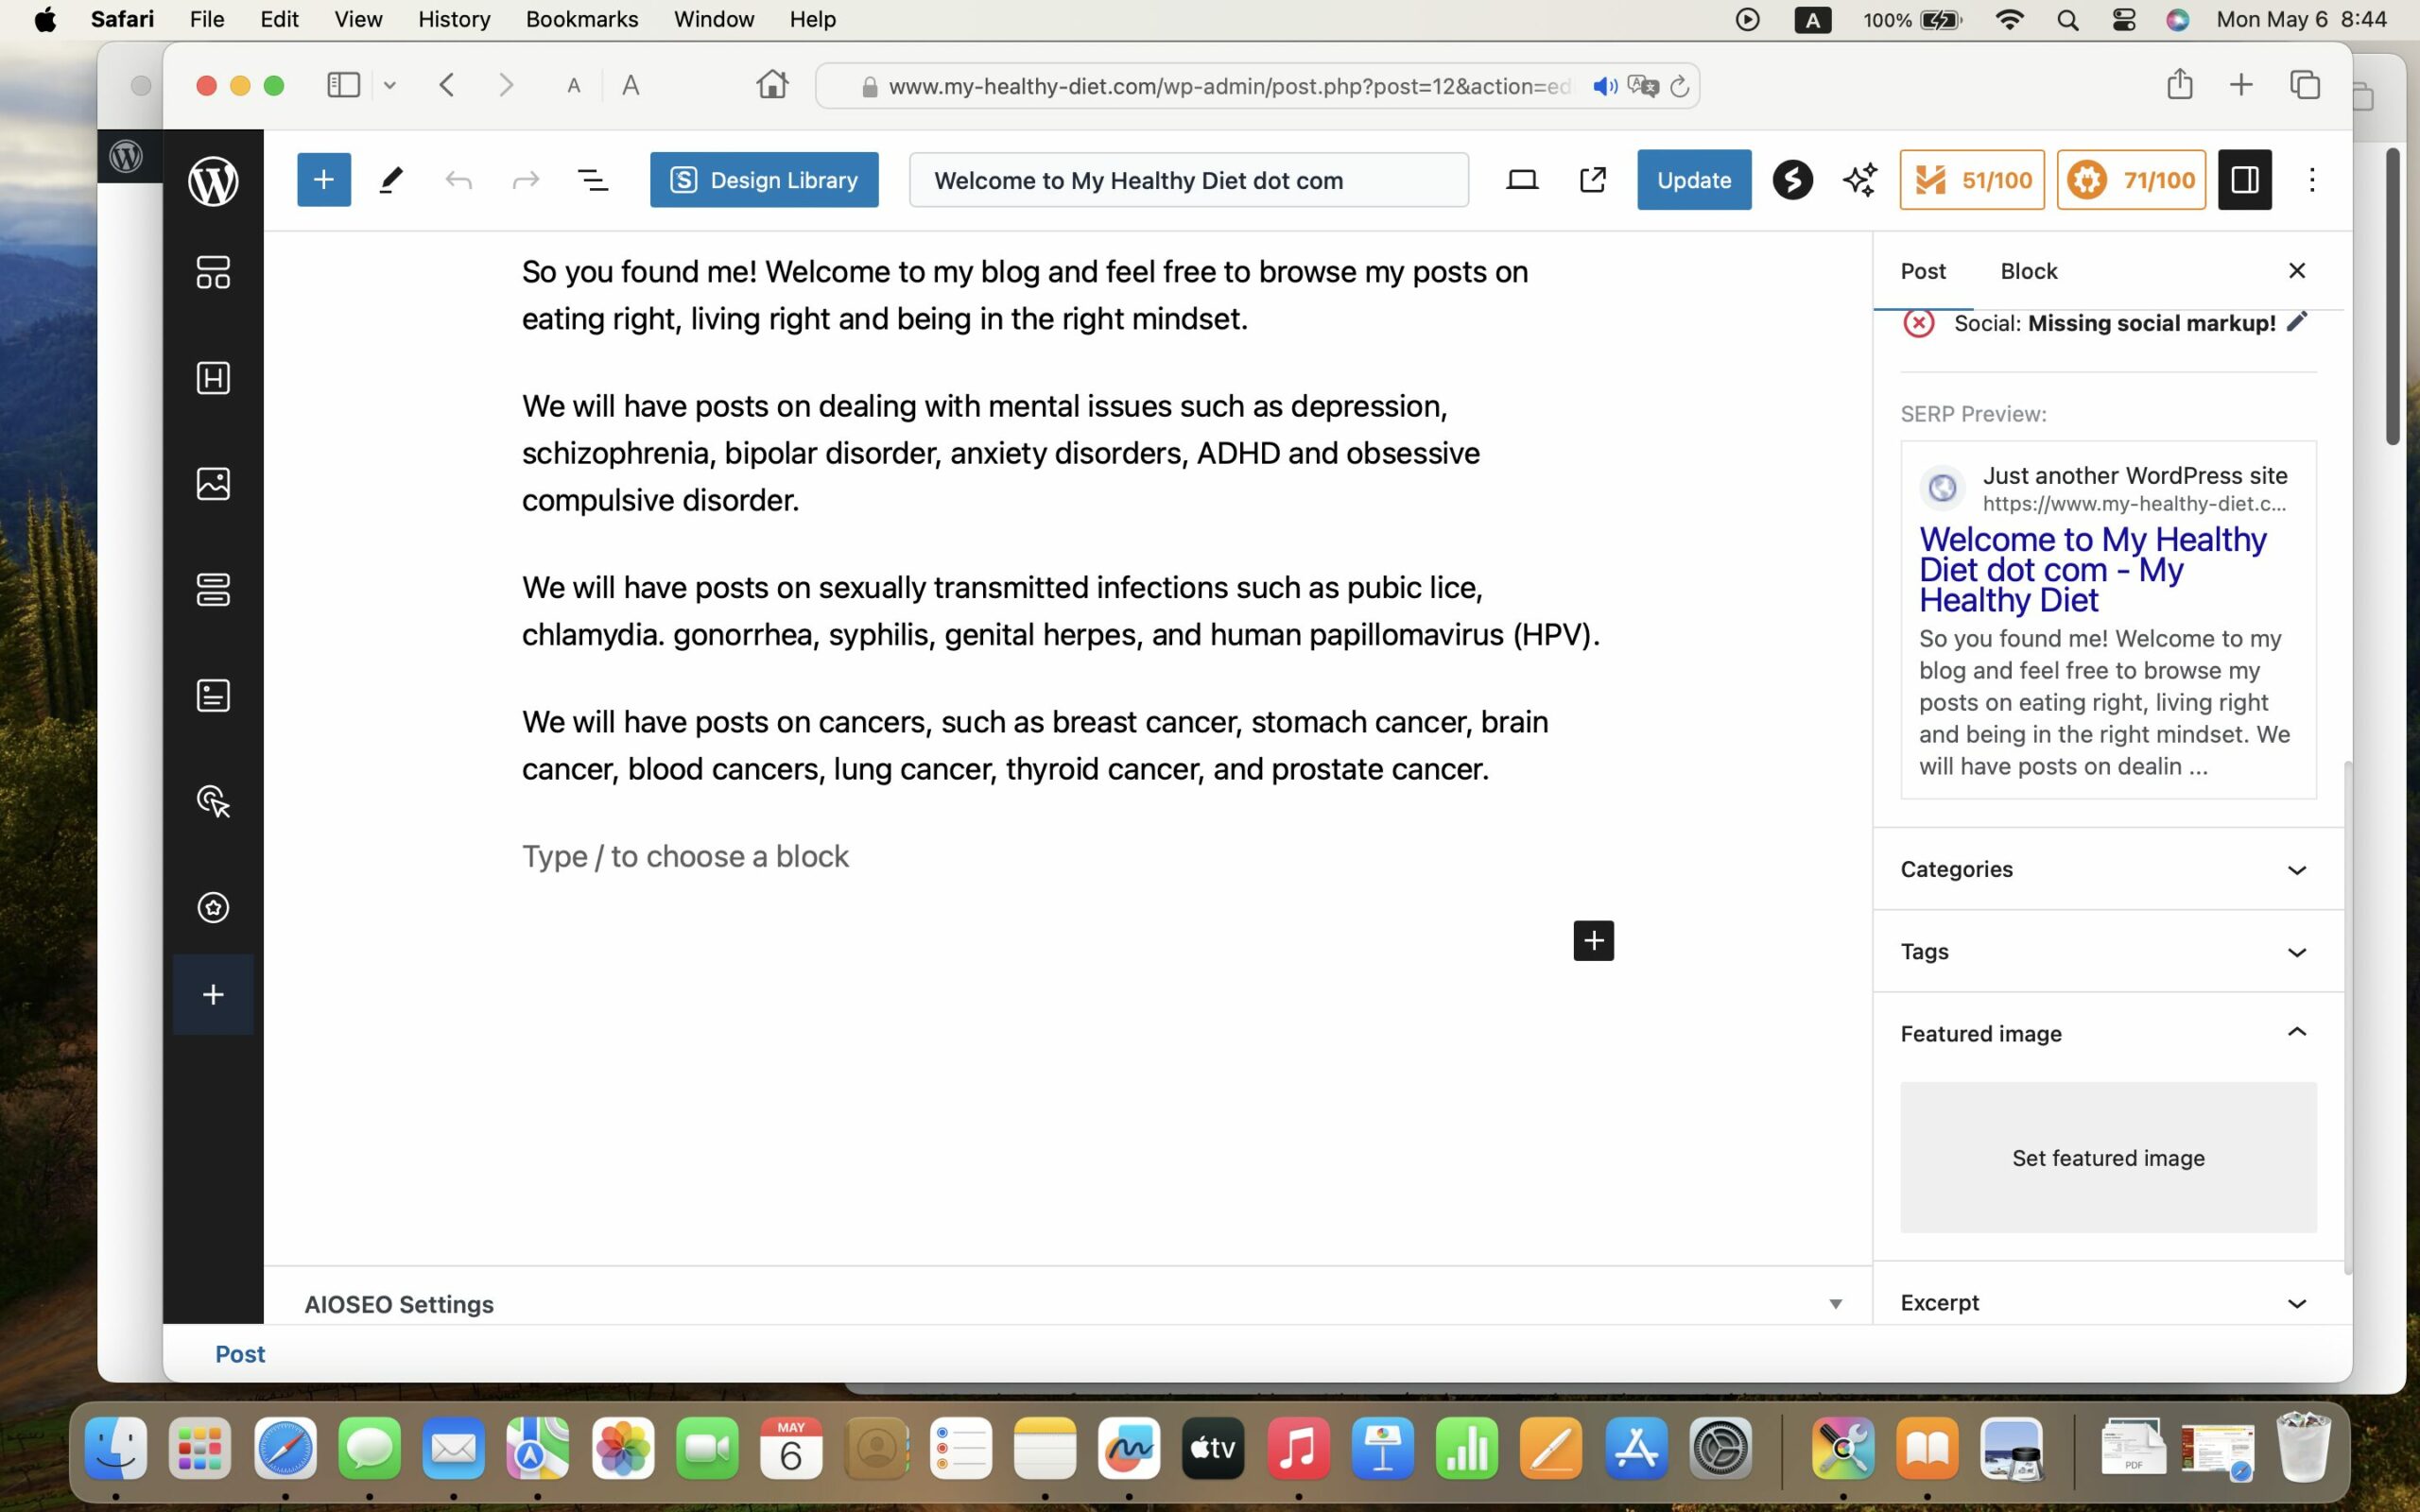Select the Heading block sidebar icon
The width and height of the screenshot is (2420, 1512).
pyautogui.click(x=213, y=378)
